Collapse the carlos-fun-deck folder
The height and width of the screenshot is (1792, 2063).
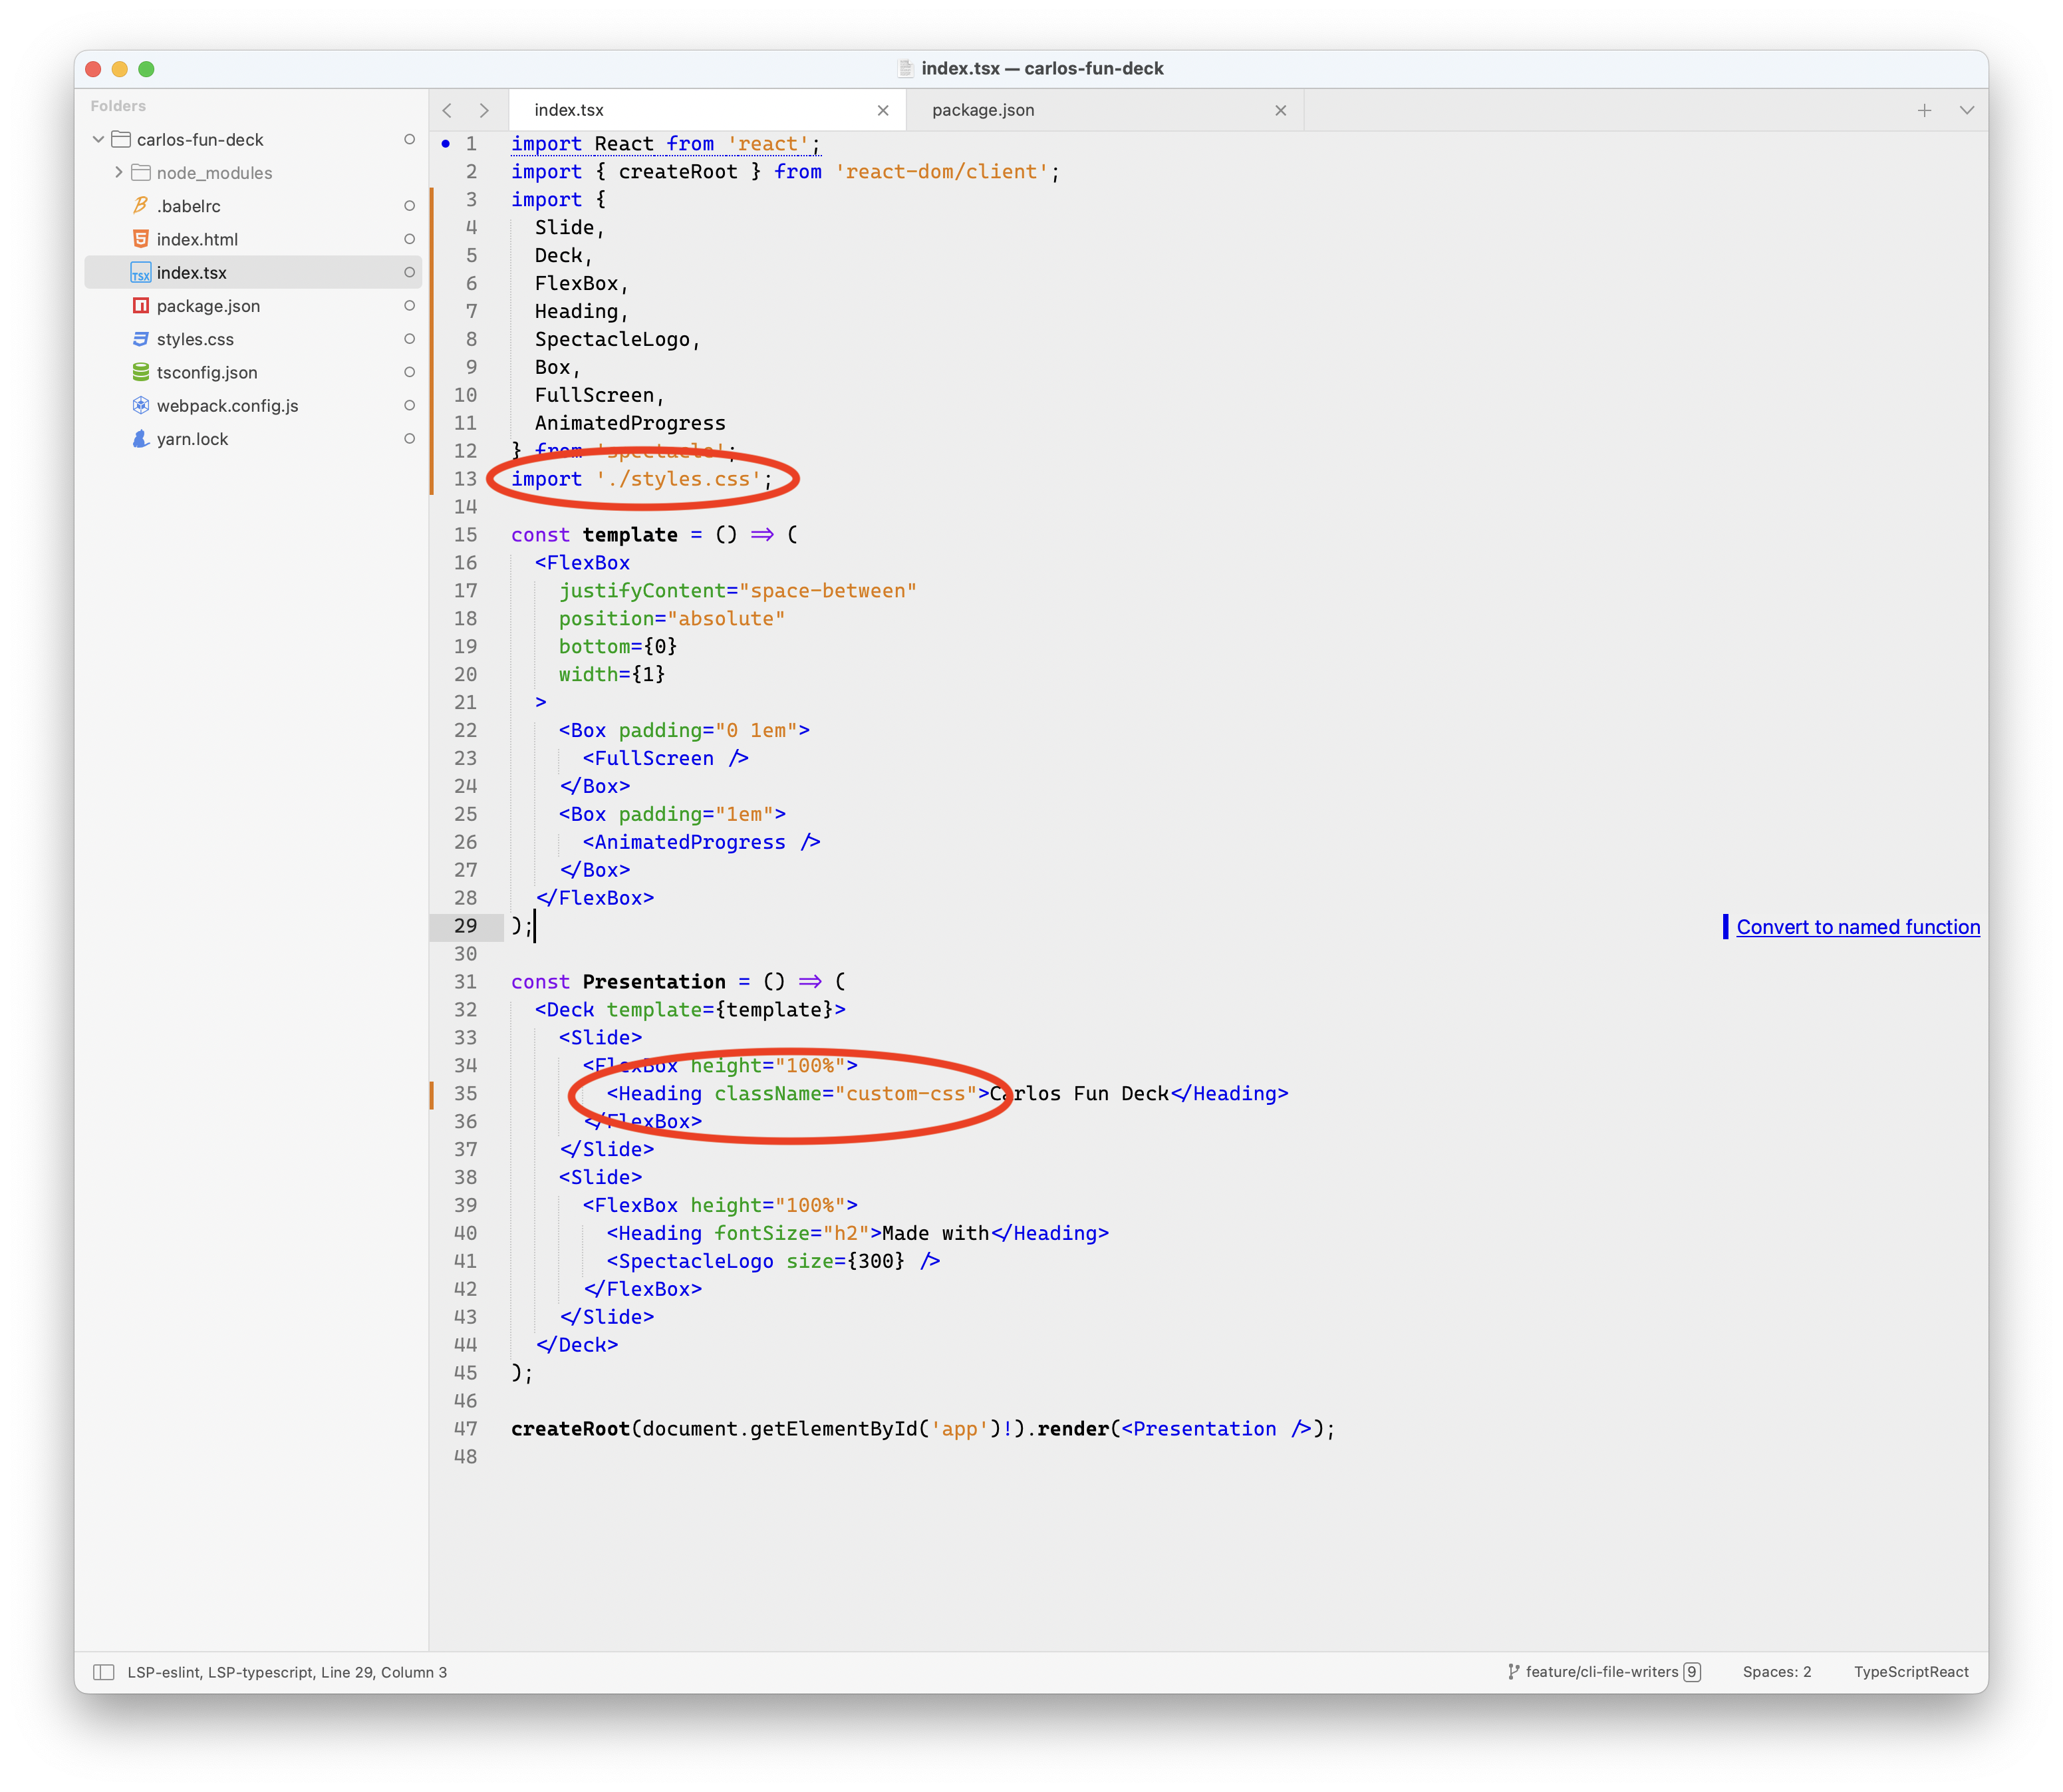click(x=98, y=139)
